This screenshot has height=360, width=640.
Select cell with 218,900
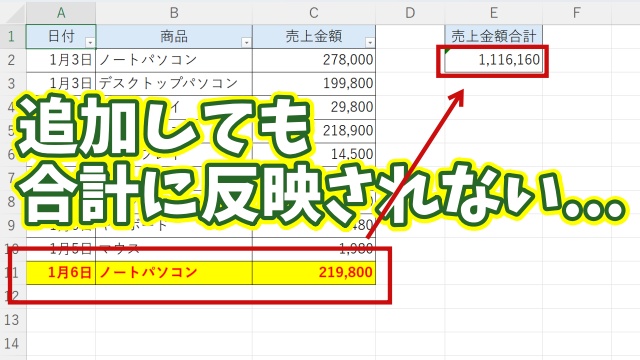pos(314,131)
